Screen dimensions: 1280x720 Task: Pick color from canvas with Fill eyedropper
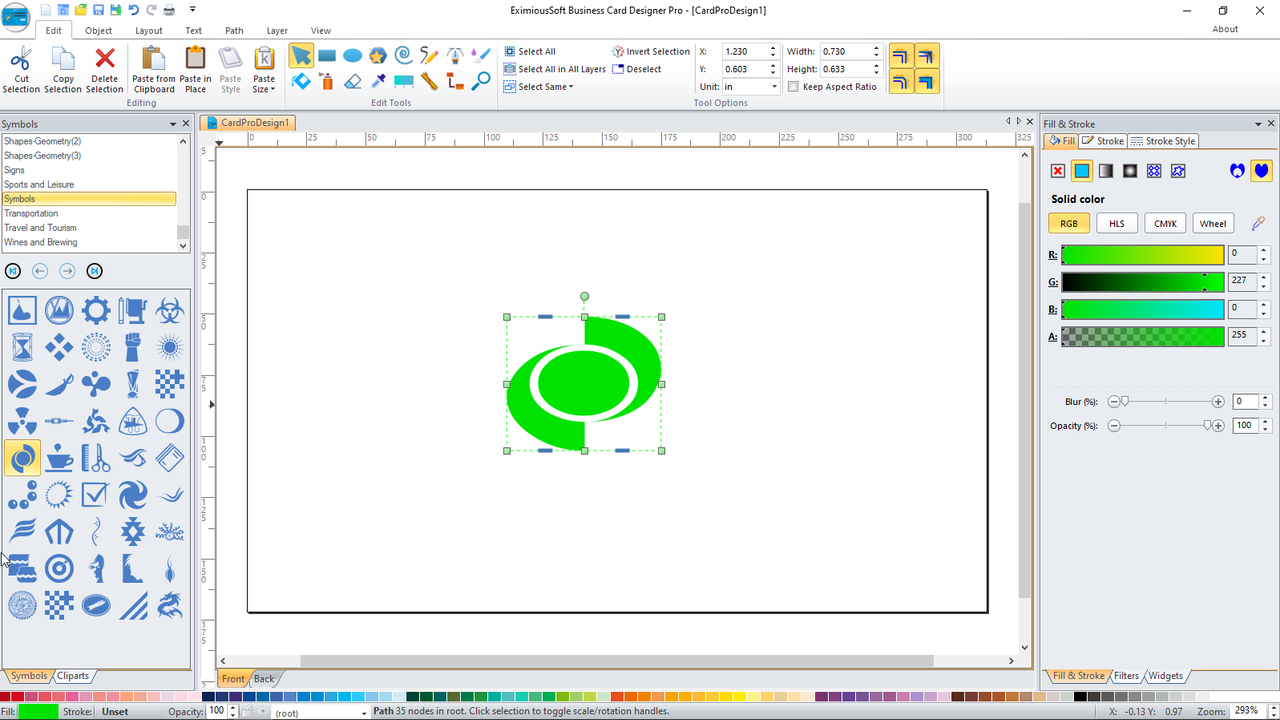(x=1259, y=224)
